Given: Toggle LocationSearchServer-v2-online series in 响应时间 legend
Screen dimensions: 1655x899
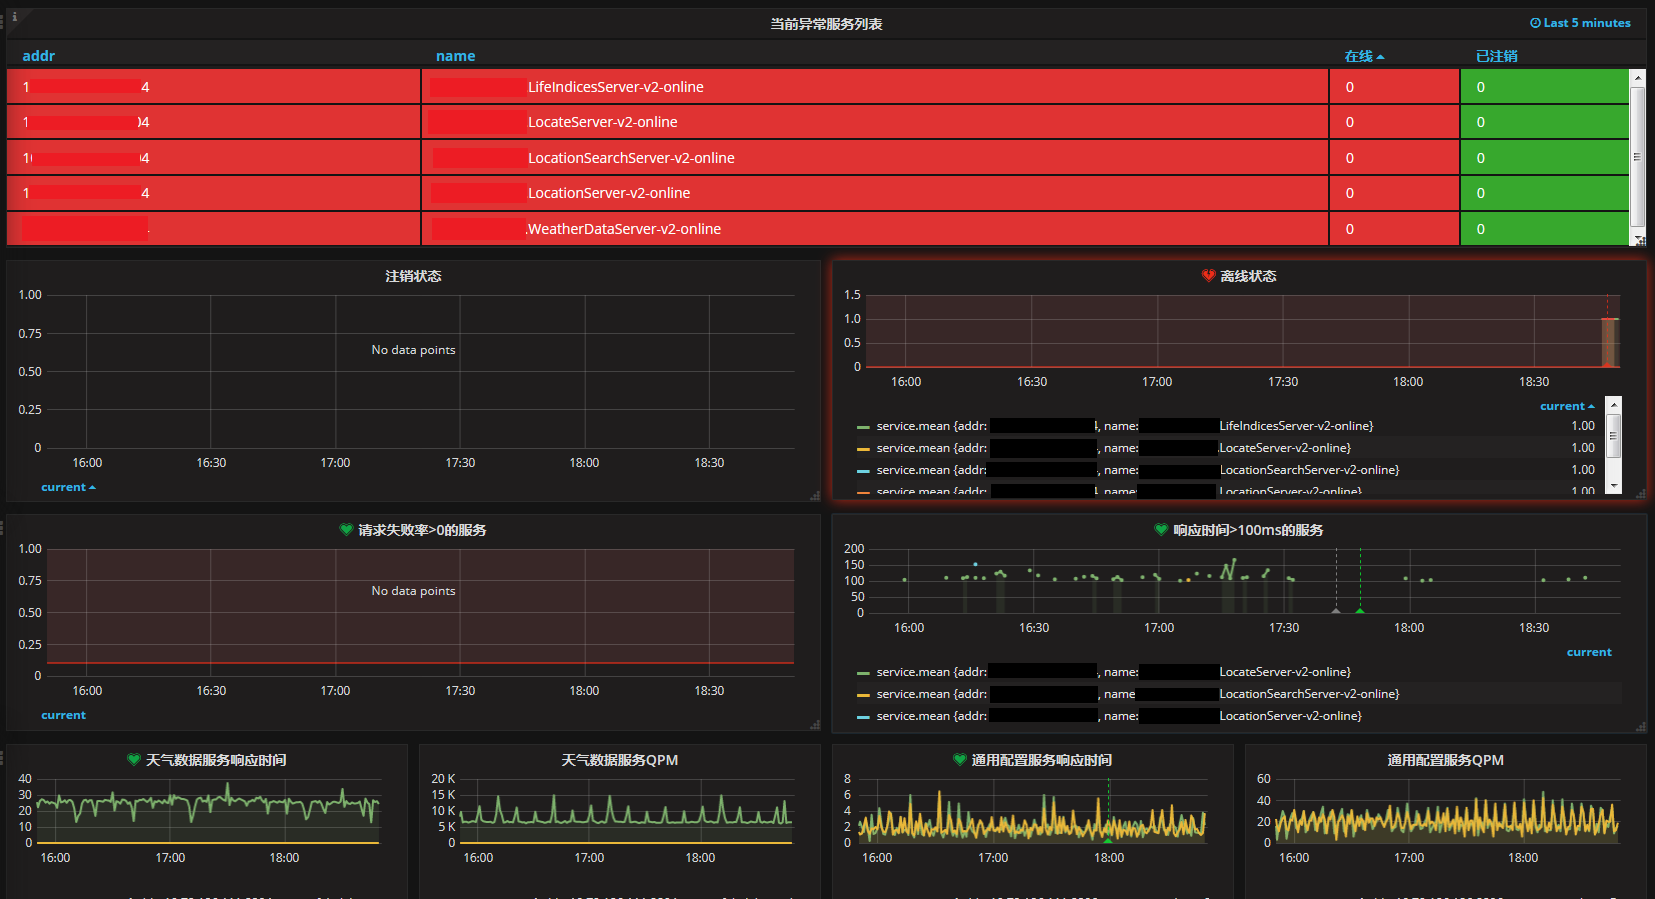Looking at the screenshot, I should [1138, 694].
